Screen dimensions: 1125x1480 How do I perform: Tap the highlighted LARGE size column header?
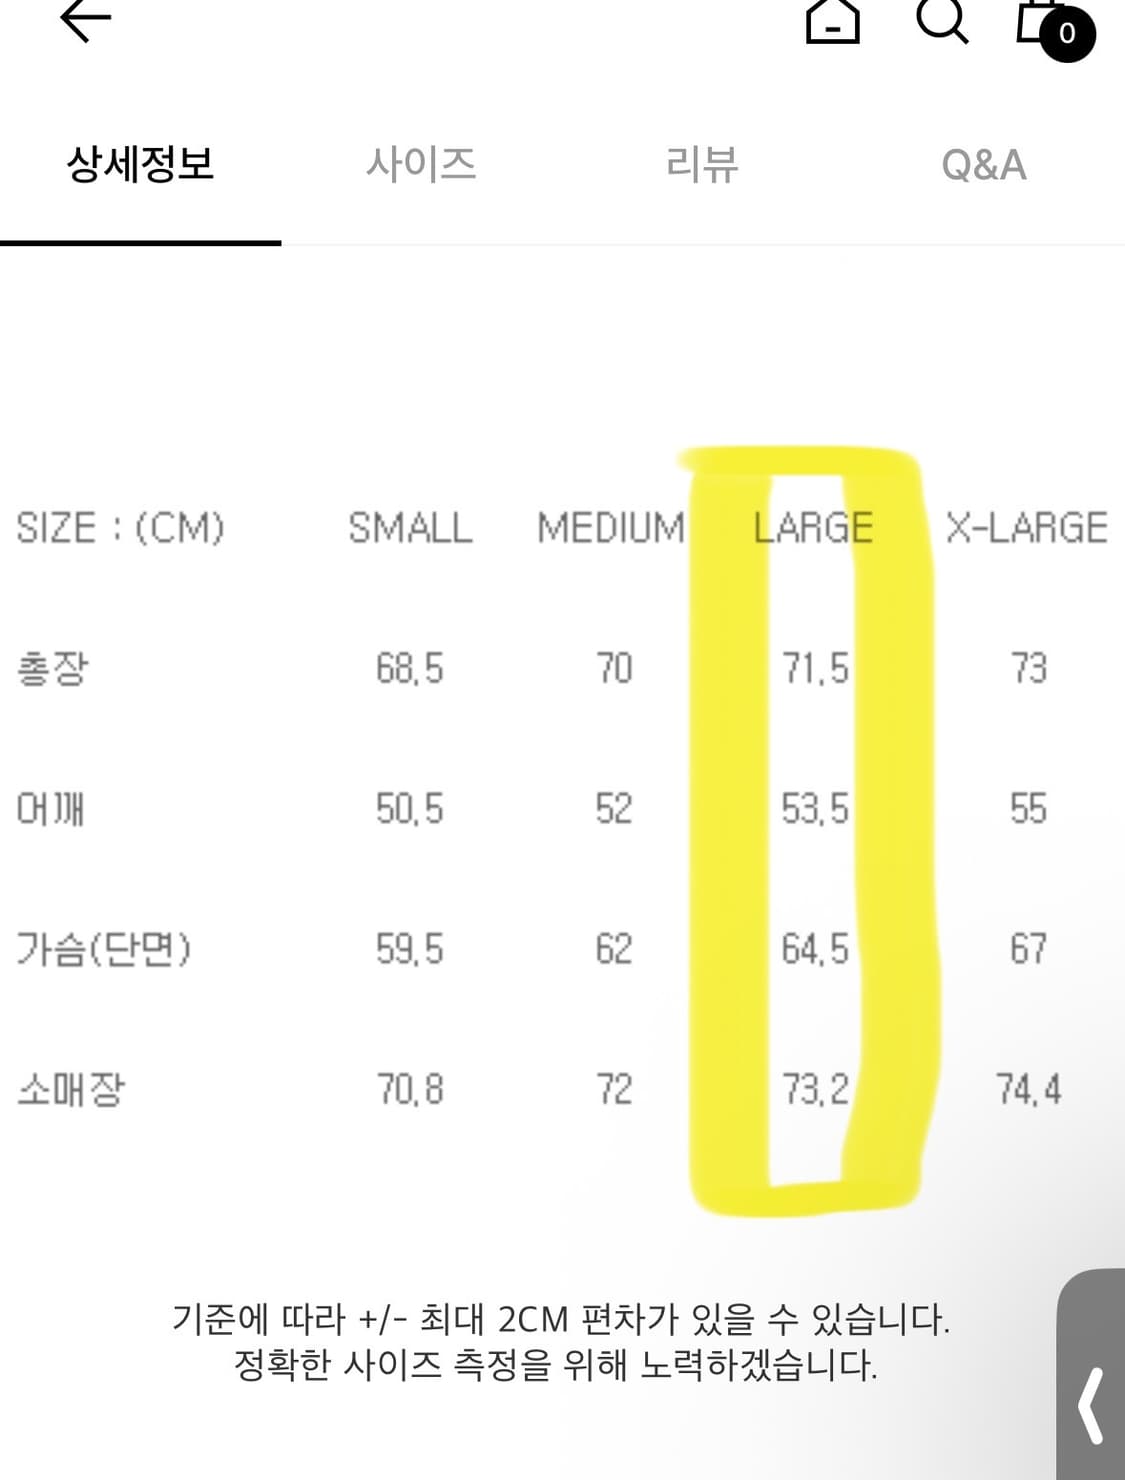(812, 525)
